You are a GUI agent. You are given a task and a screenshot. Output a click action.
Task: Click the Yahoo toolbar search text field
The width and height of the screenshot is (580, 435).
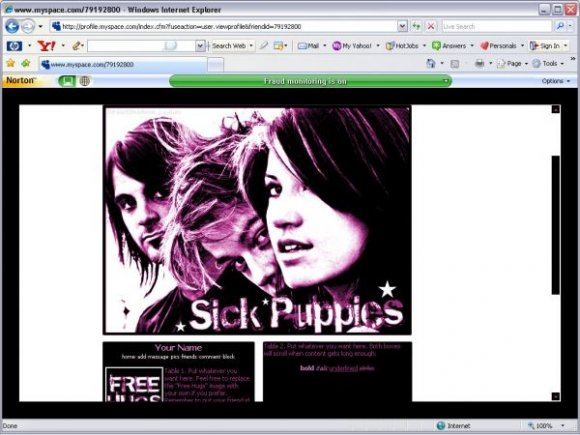(141, 46)
